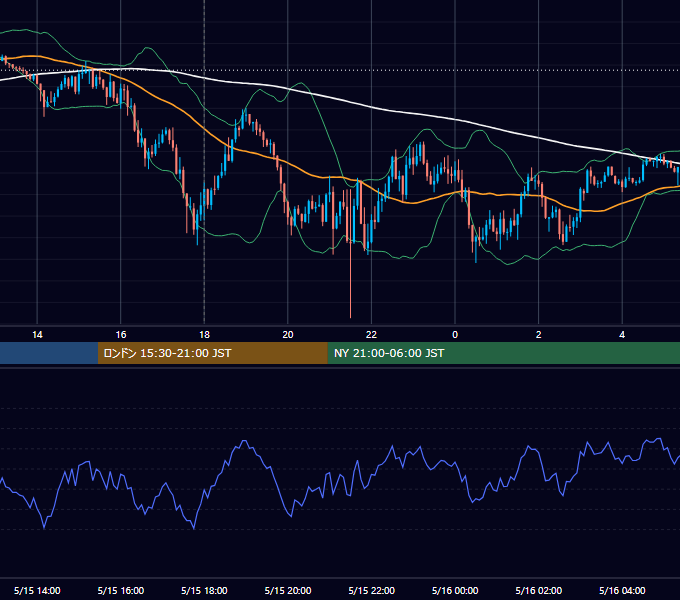Click the 18 hour axis label

(204, 335)
